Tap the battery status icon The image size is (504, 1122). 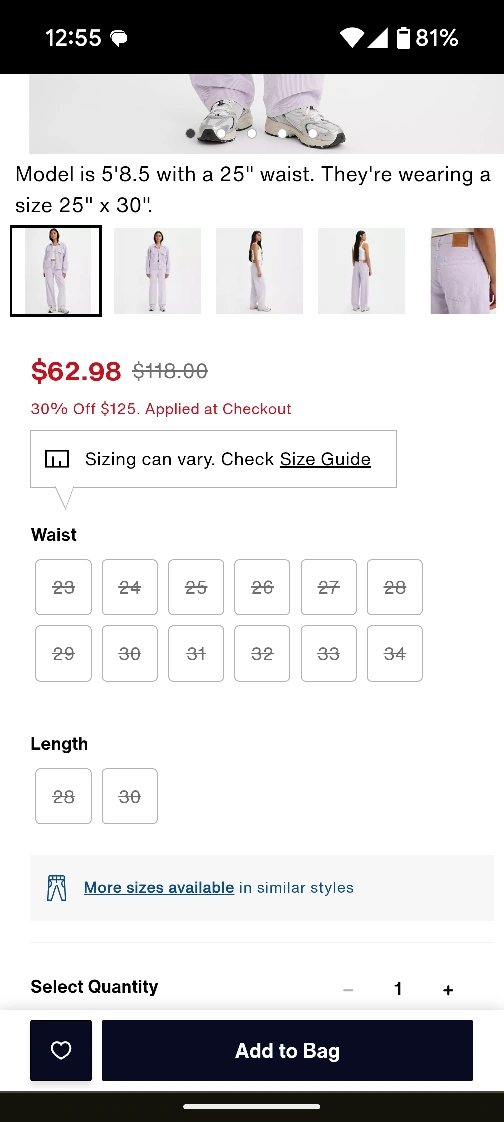point(403,37)
